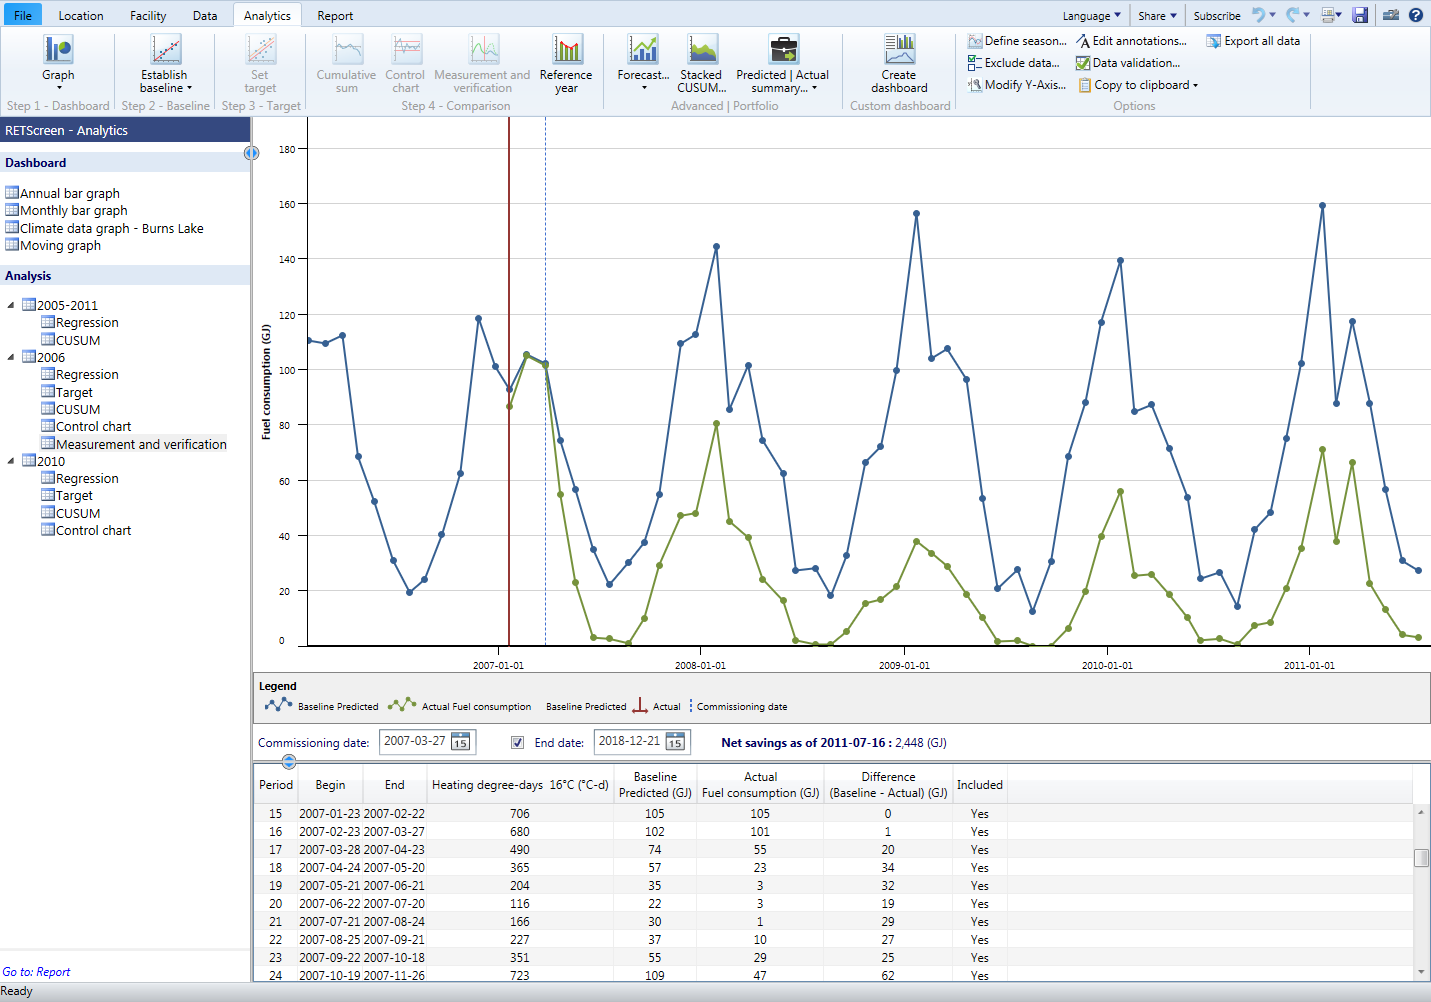Open Commissioning date calendar picker
The width and height of the screenshot is (1431, 1002).
click(460, 742)
